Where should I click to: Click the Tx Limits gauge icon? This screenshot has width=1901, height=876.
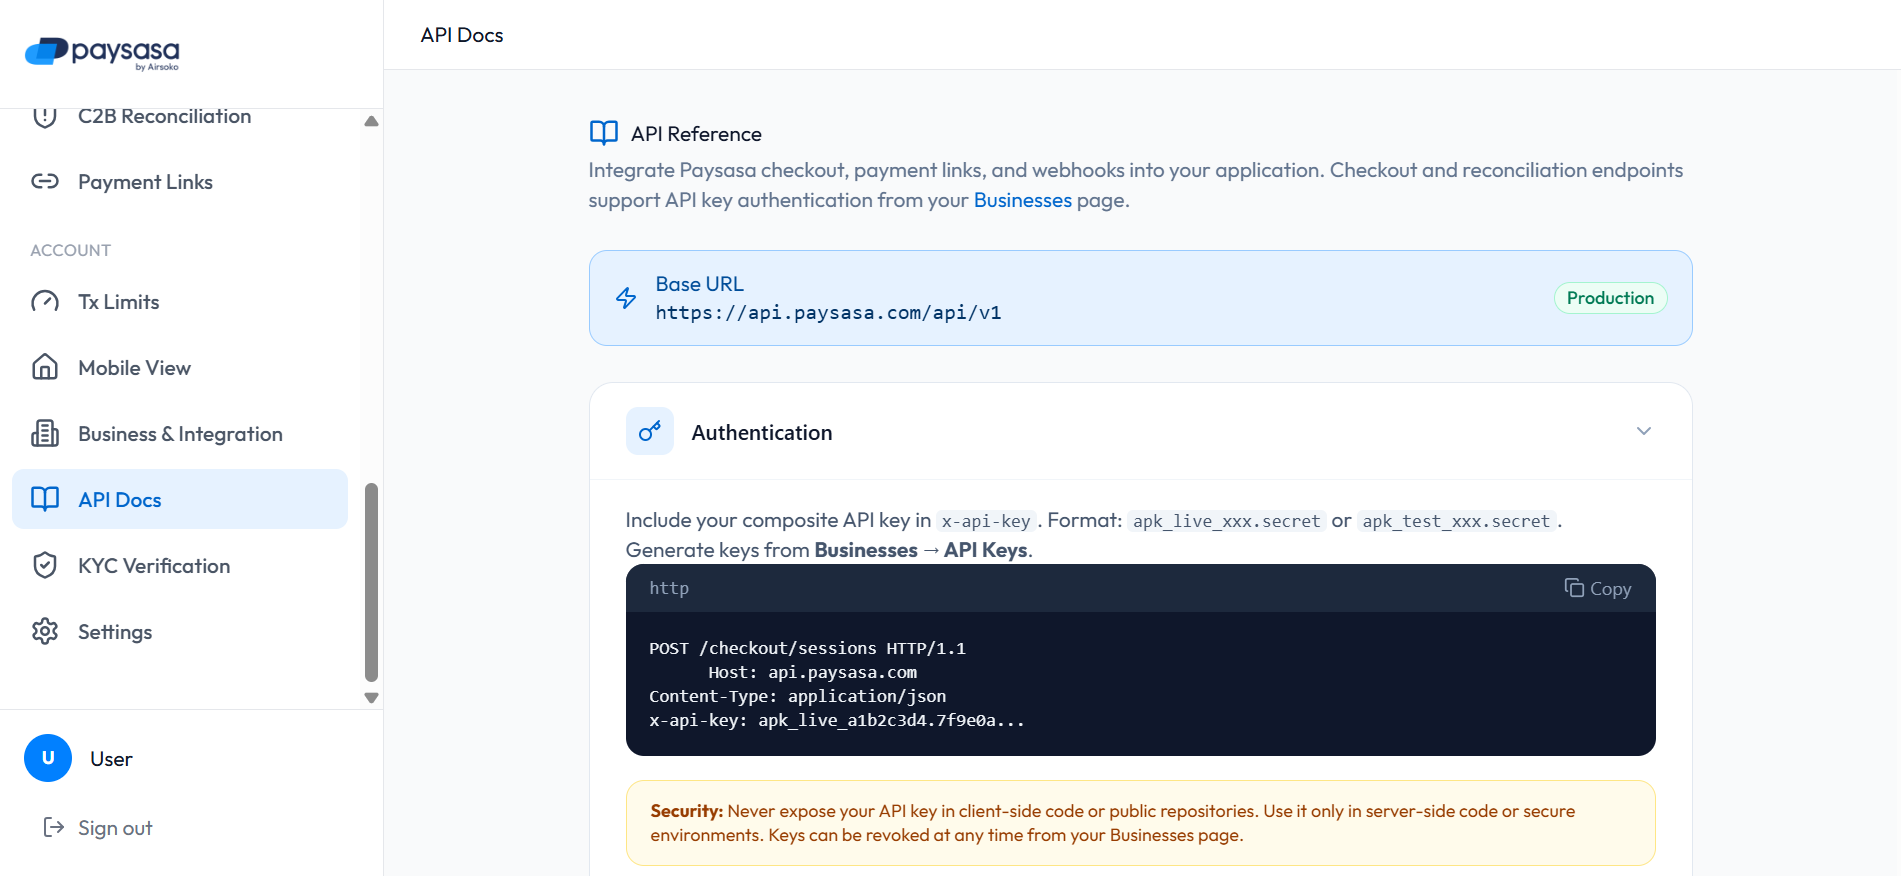[45, 302]
